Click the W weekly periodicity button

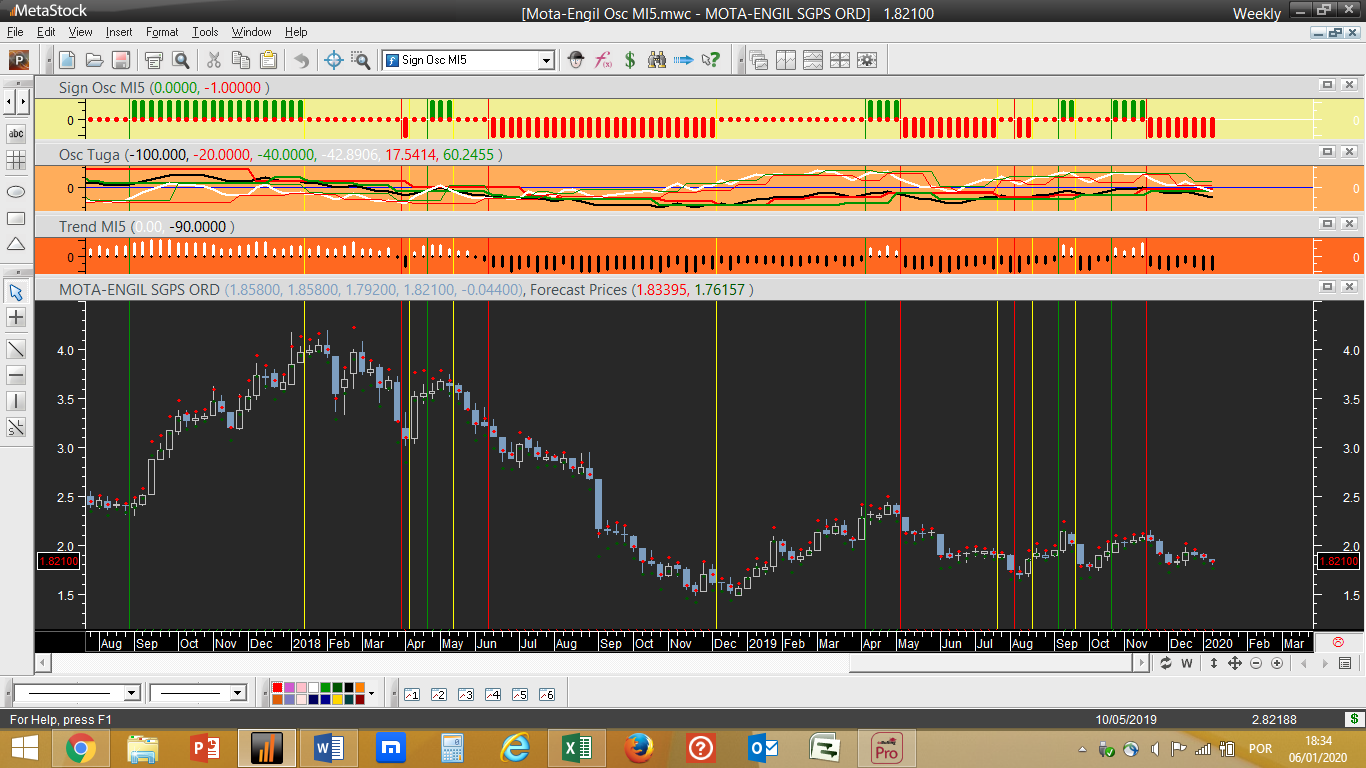click(1187, 663)
